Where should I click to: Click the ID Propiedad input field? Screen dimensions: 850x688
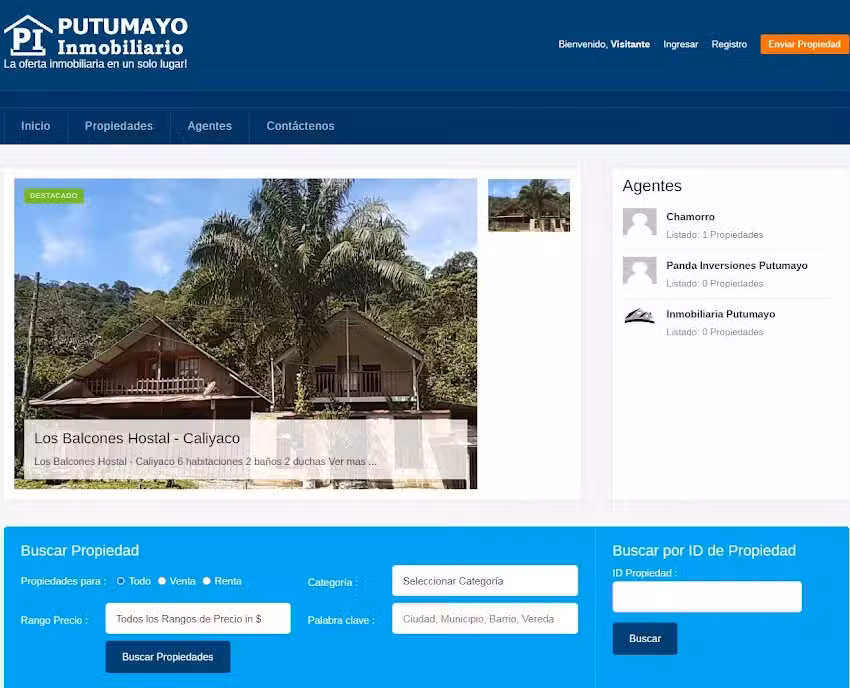pyautogui.click(x=706, y=597)
